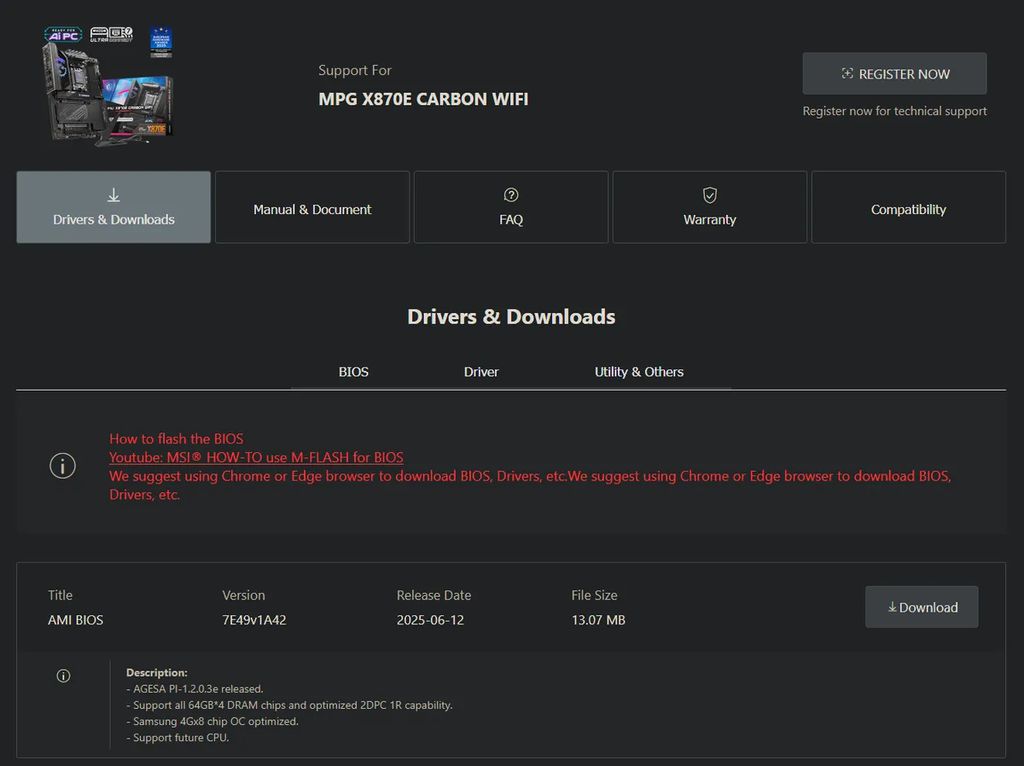Click the MPG X870E CARBON WIFI heading
Image resolution: width=1024 pixels, height=766 pixels.
pyautogui.click(x=423, y=99)
